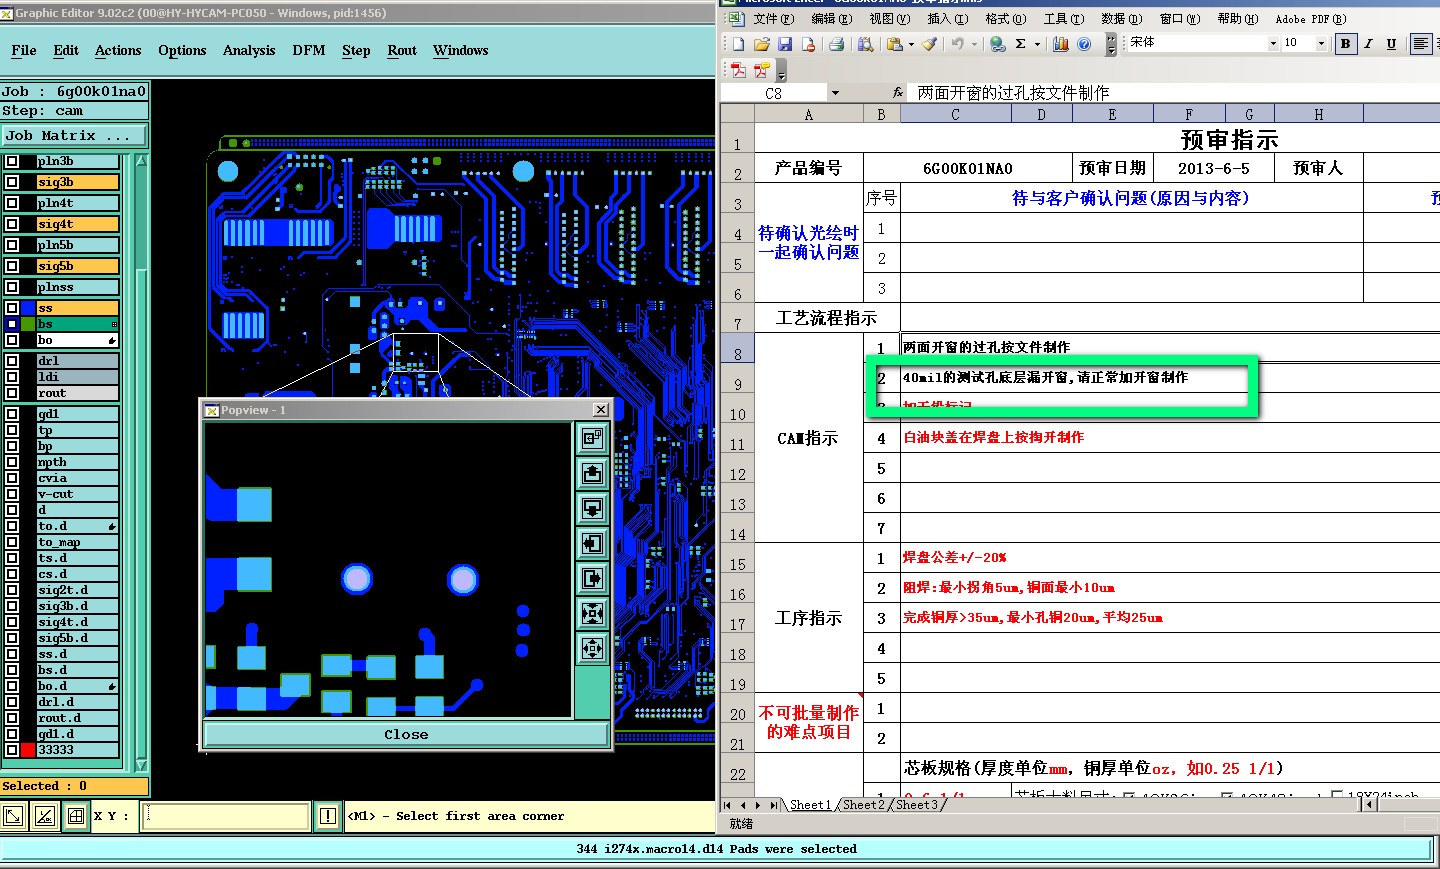
Task: Click the Popview pan down icon
Action: (593, 508)
